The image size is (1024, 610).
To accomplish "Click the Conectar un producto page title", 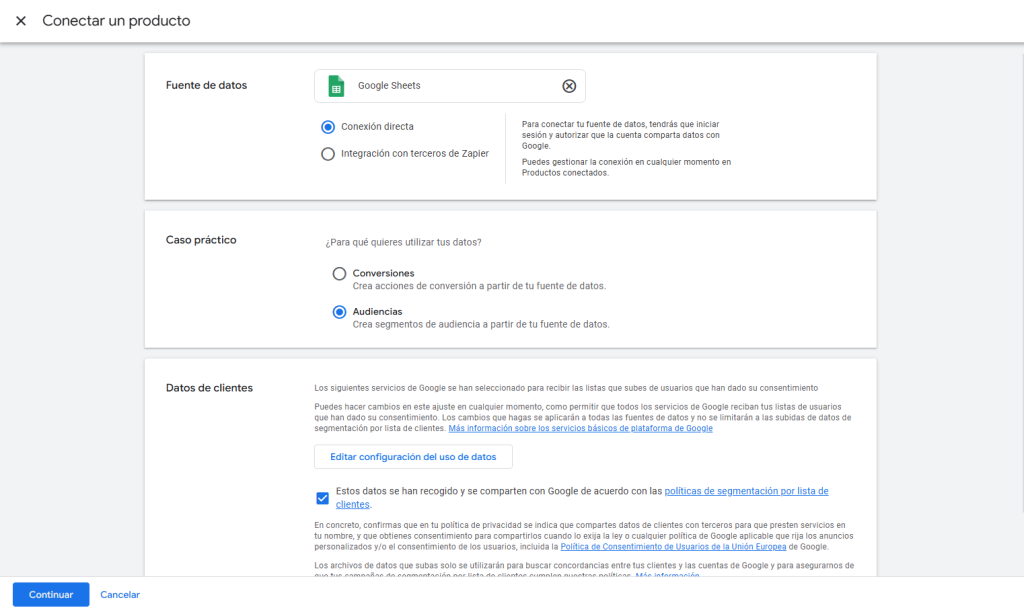I will click(116, 21).
